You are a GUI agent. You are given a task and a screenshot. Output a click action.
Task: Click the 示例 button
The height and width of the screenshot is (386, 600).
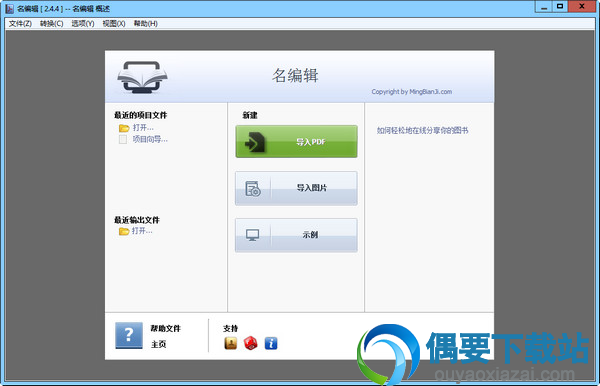point(296,235)
